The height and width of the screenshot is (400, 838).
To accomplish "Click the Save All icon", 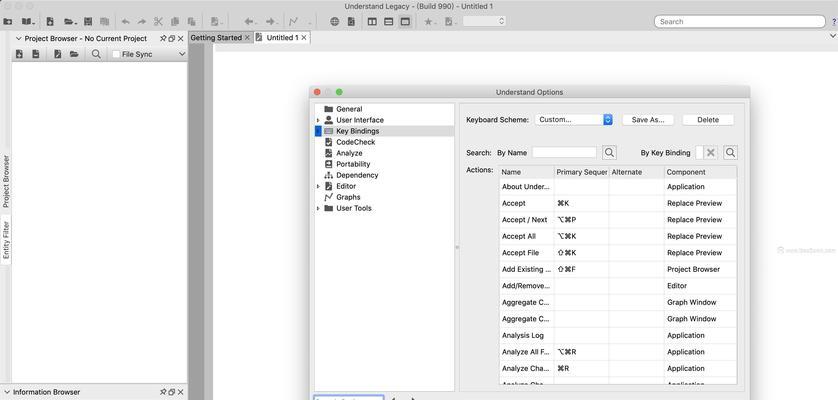I will tap(105, 22).
